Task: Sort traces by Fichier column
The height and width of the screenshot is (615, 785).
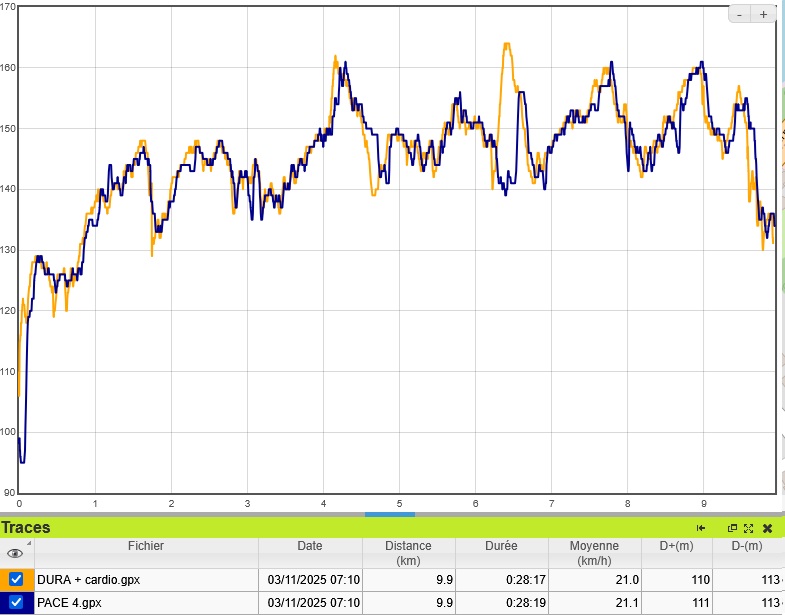Action: (x=145, y=546)
